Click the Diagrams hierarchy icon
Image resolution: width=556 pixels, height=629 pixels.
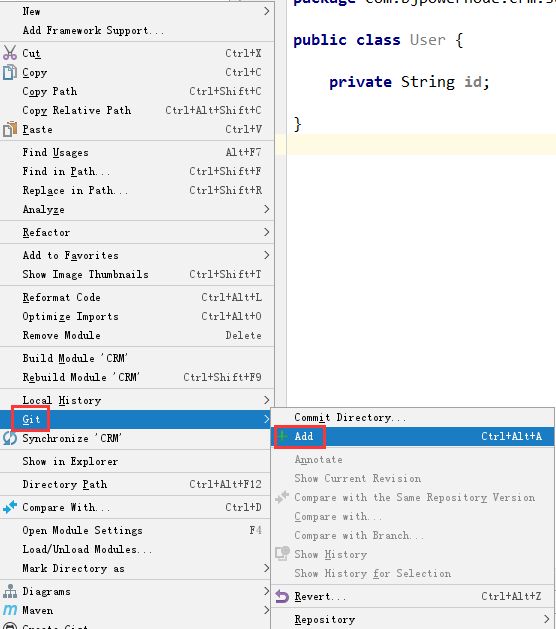click(x=10, y=591)
